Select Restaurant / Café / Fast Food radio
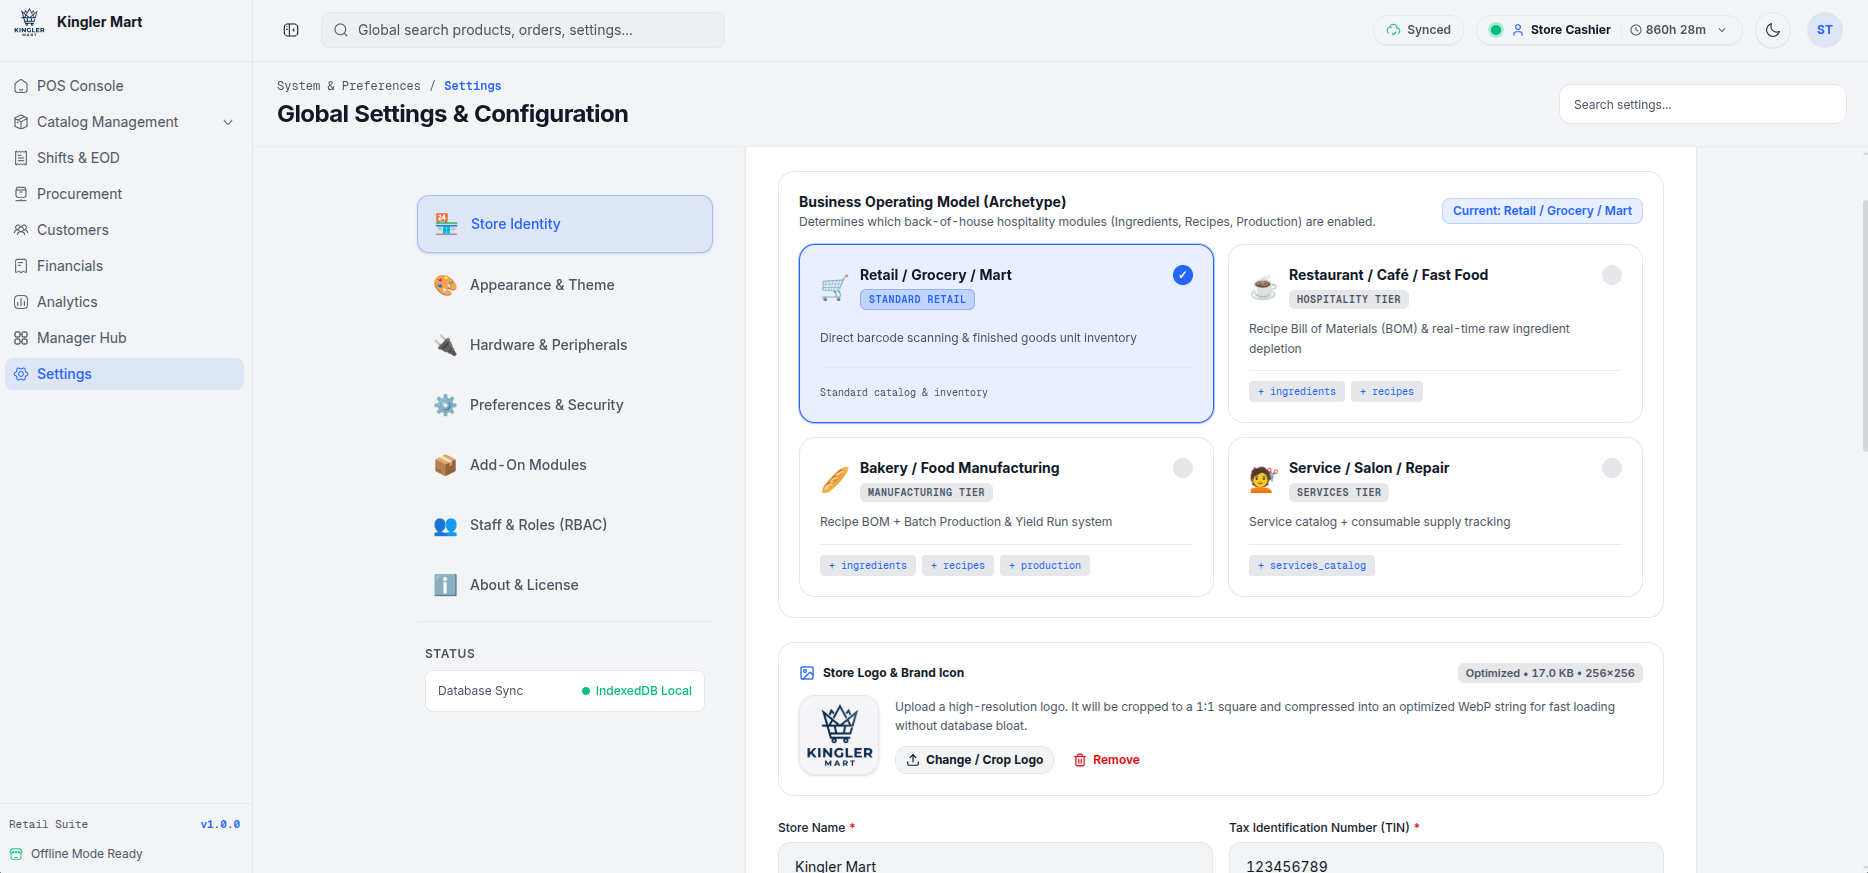The height and width of the screenshot is (873, 1868). 1612,275
